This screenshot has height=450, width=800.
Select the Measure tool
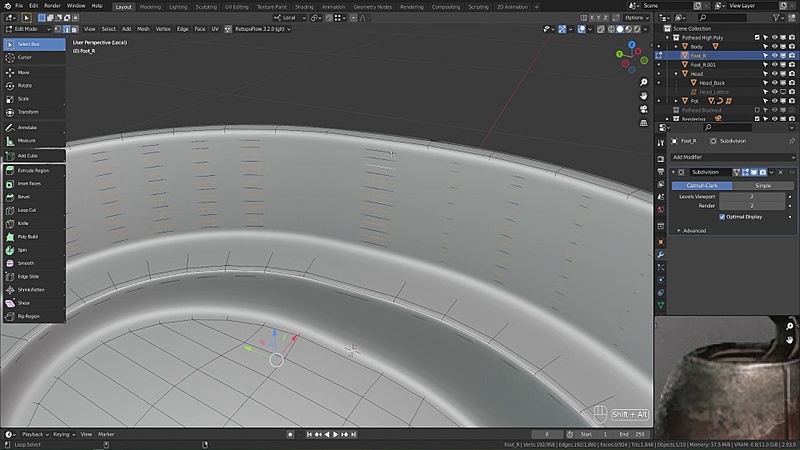pos(34,141)
